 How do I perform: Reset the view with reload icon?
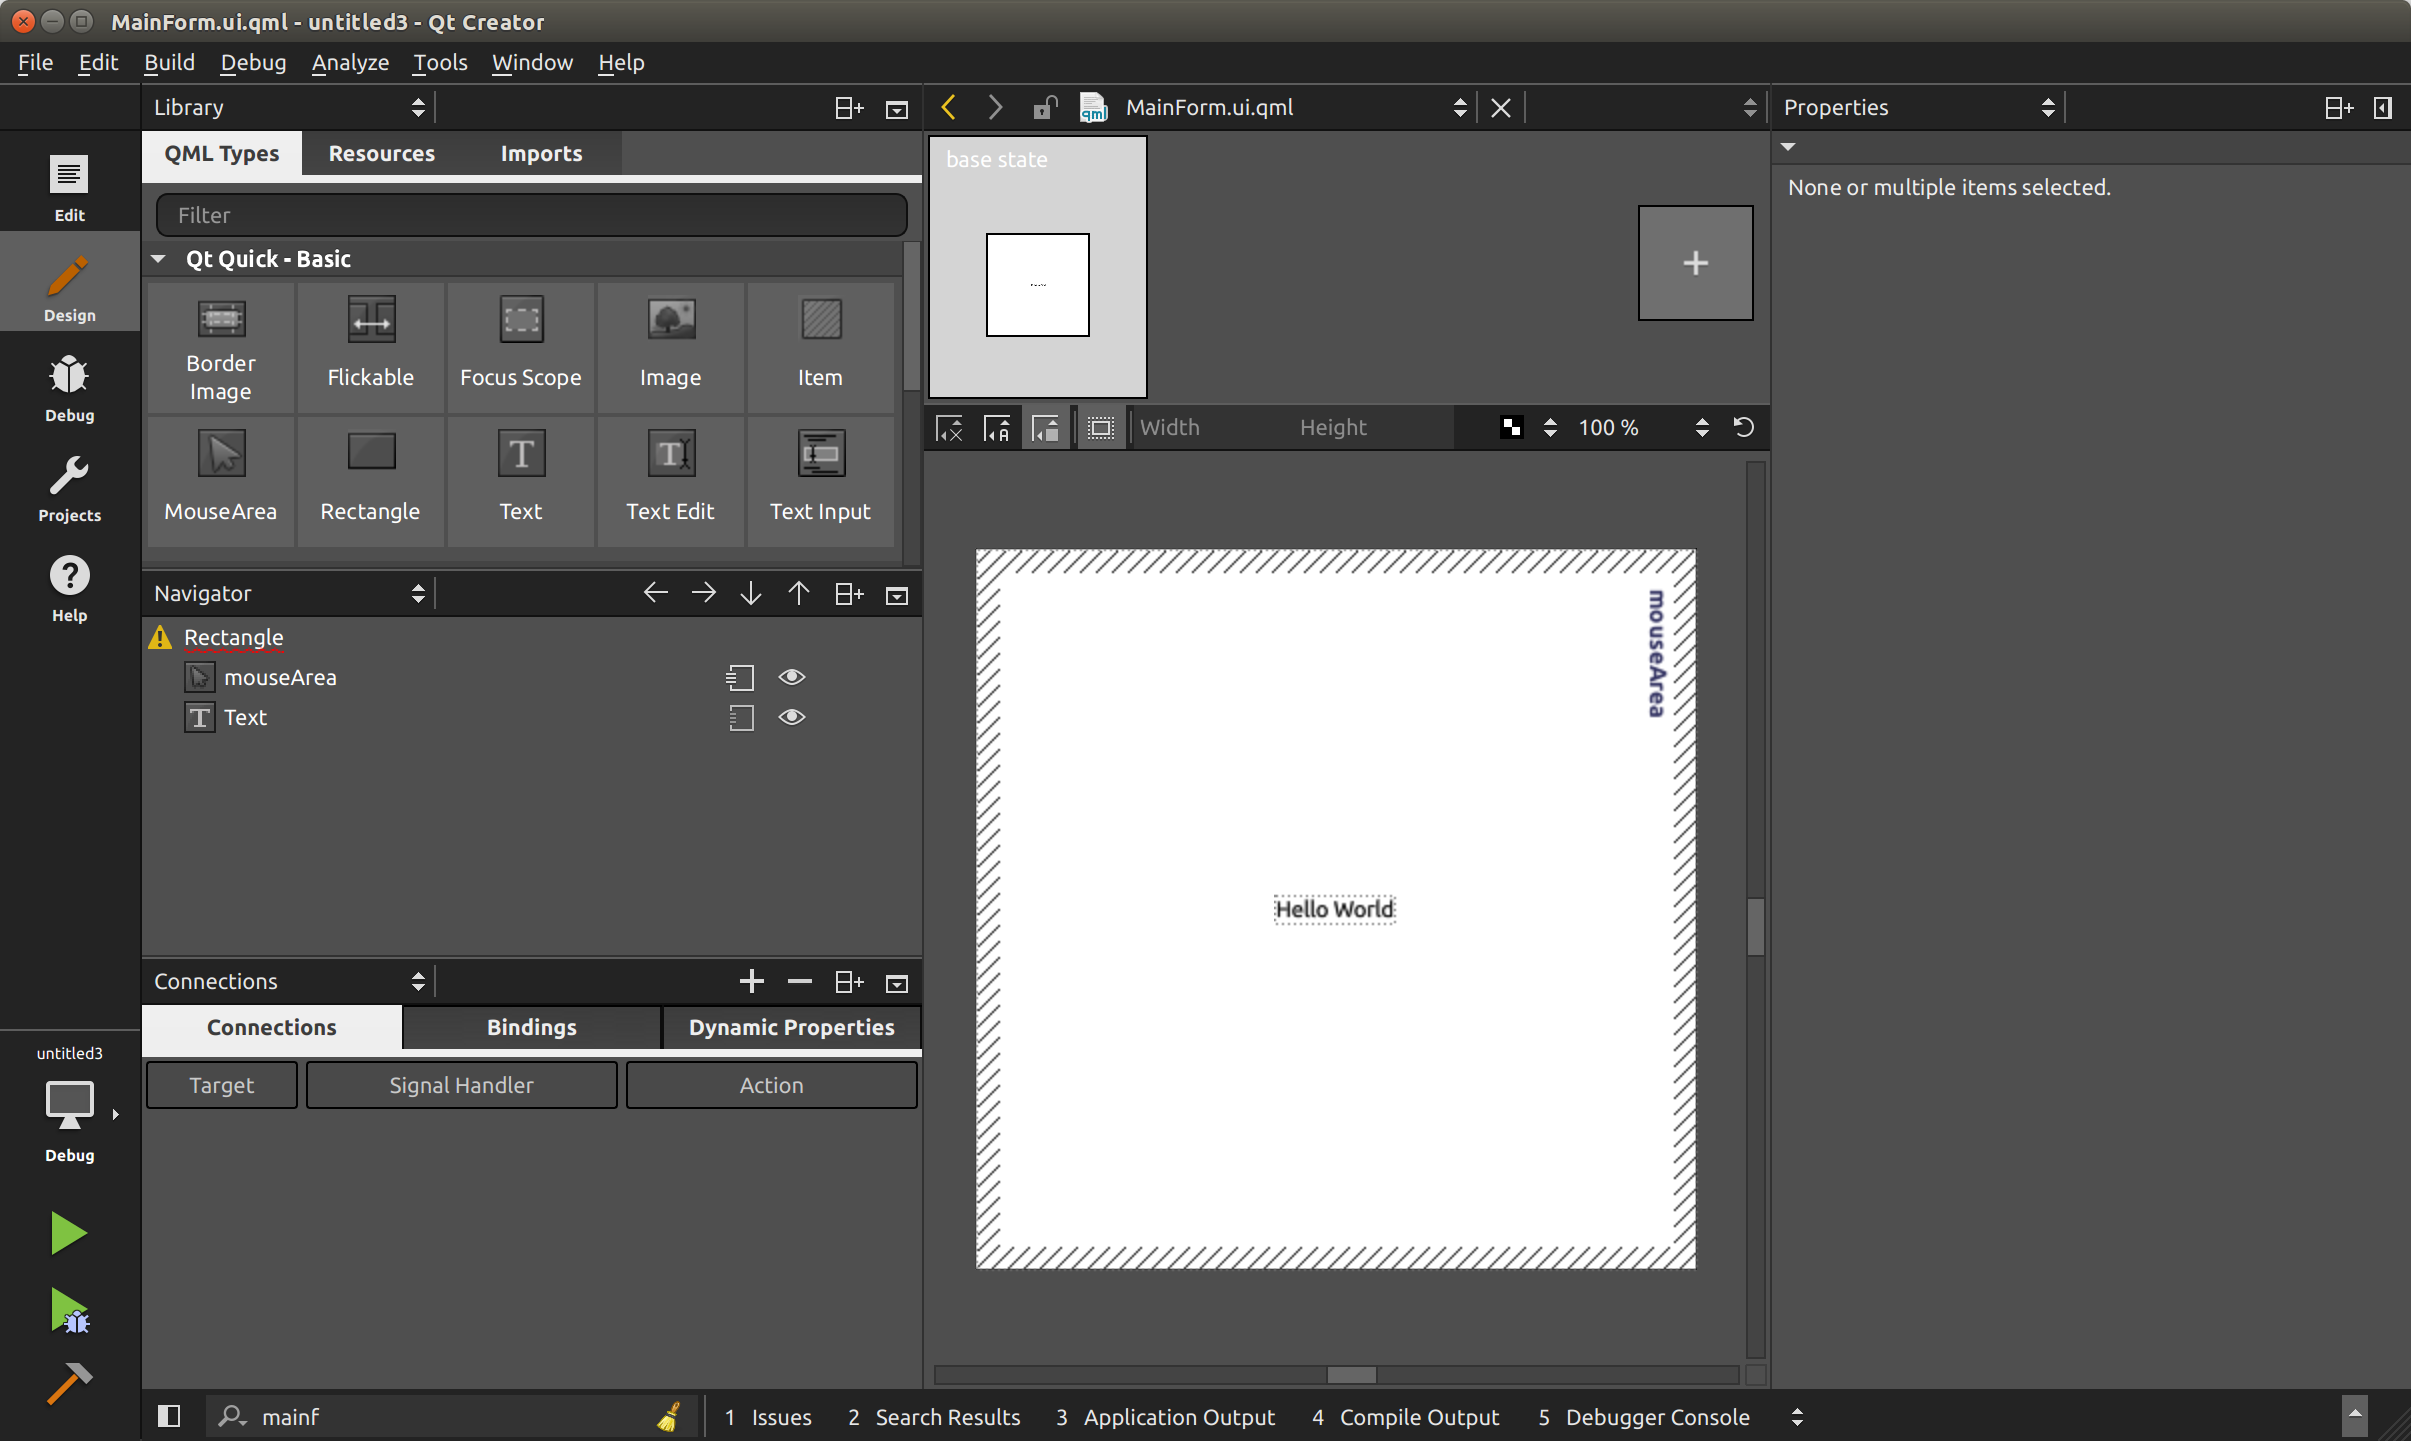1744,427
